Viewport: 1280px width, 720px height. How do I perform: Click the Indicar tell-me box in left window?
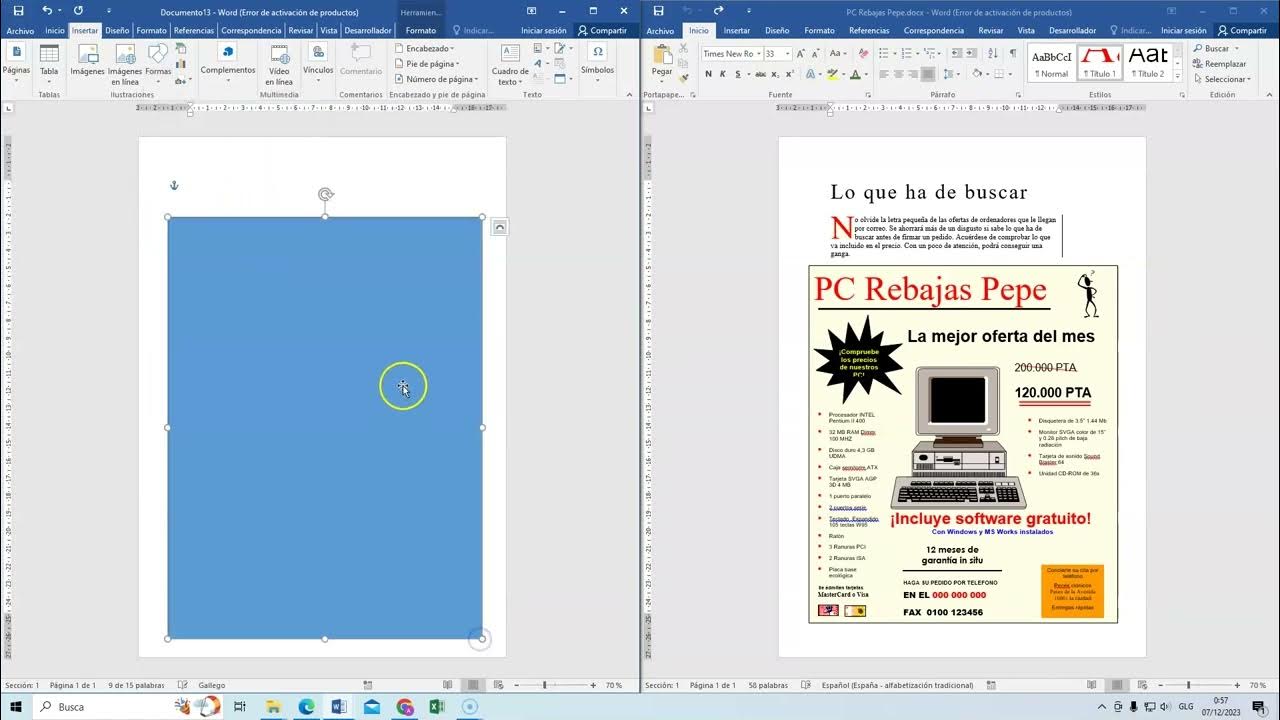coord(473,30)
